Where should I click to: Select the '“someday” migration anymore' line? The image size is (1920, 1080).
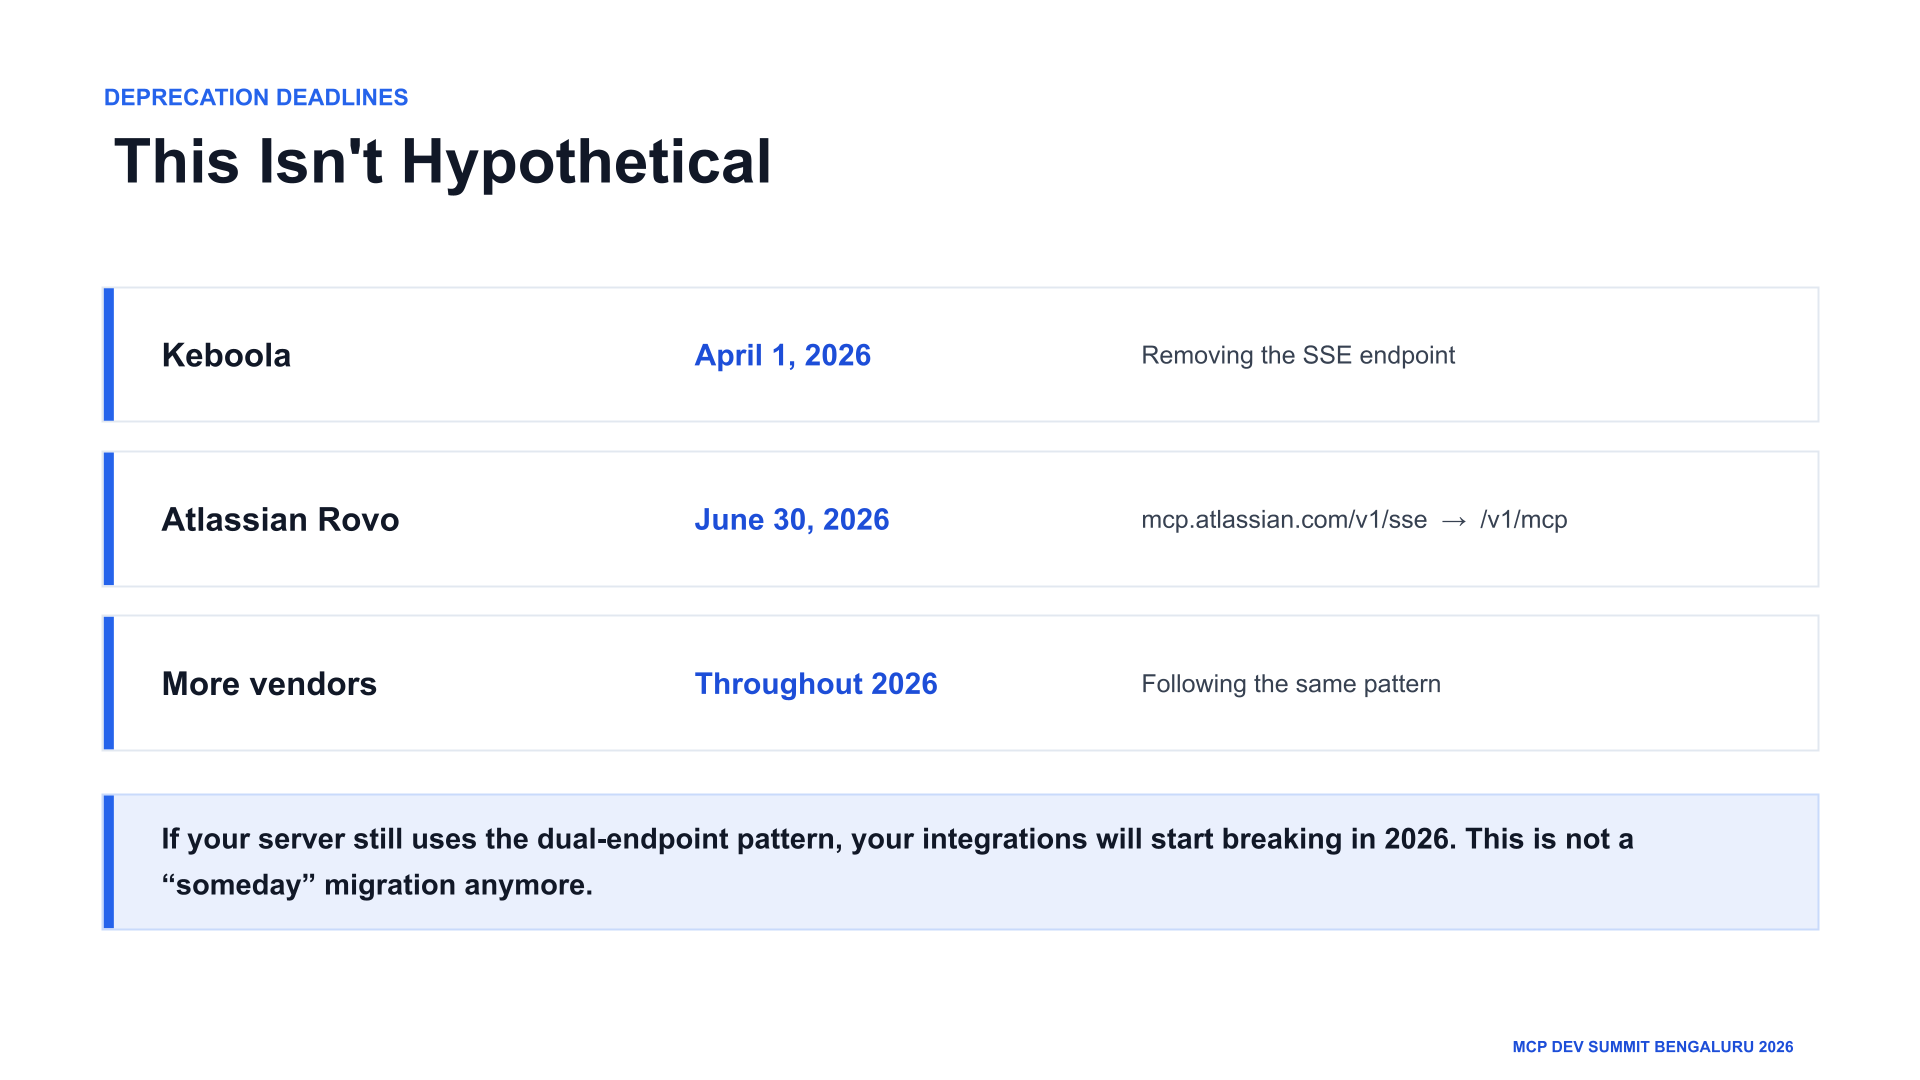(377, 885)
